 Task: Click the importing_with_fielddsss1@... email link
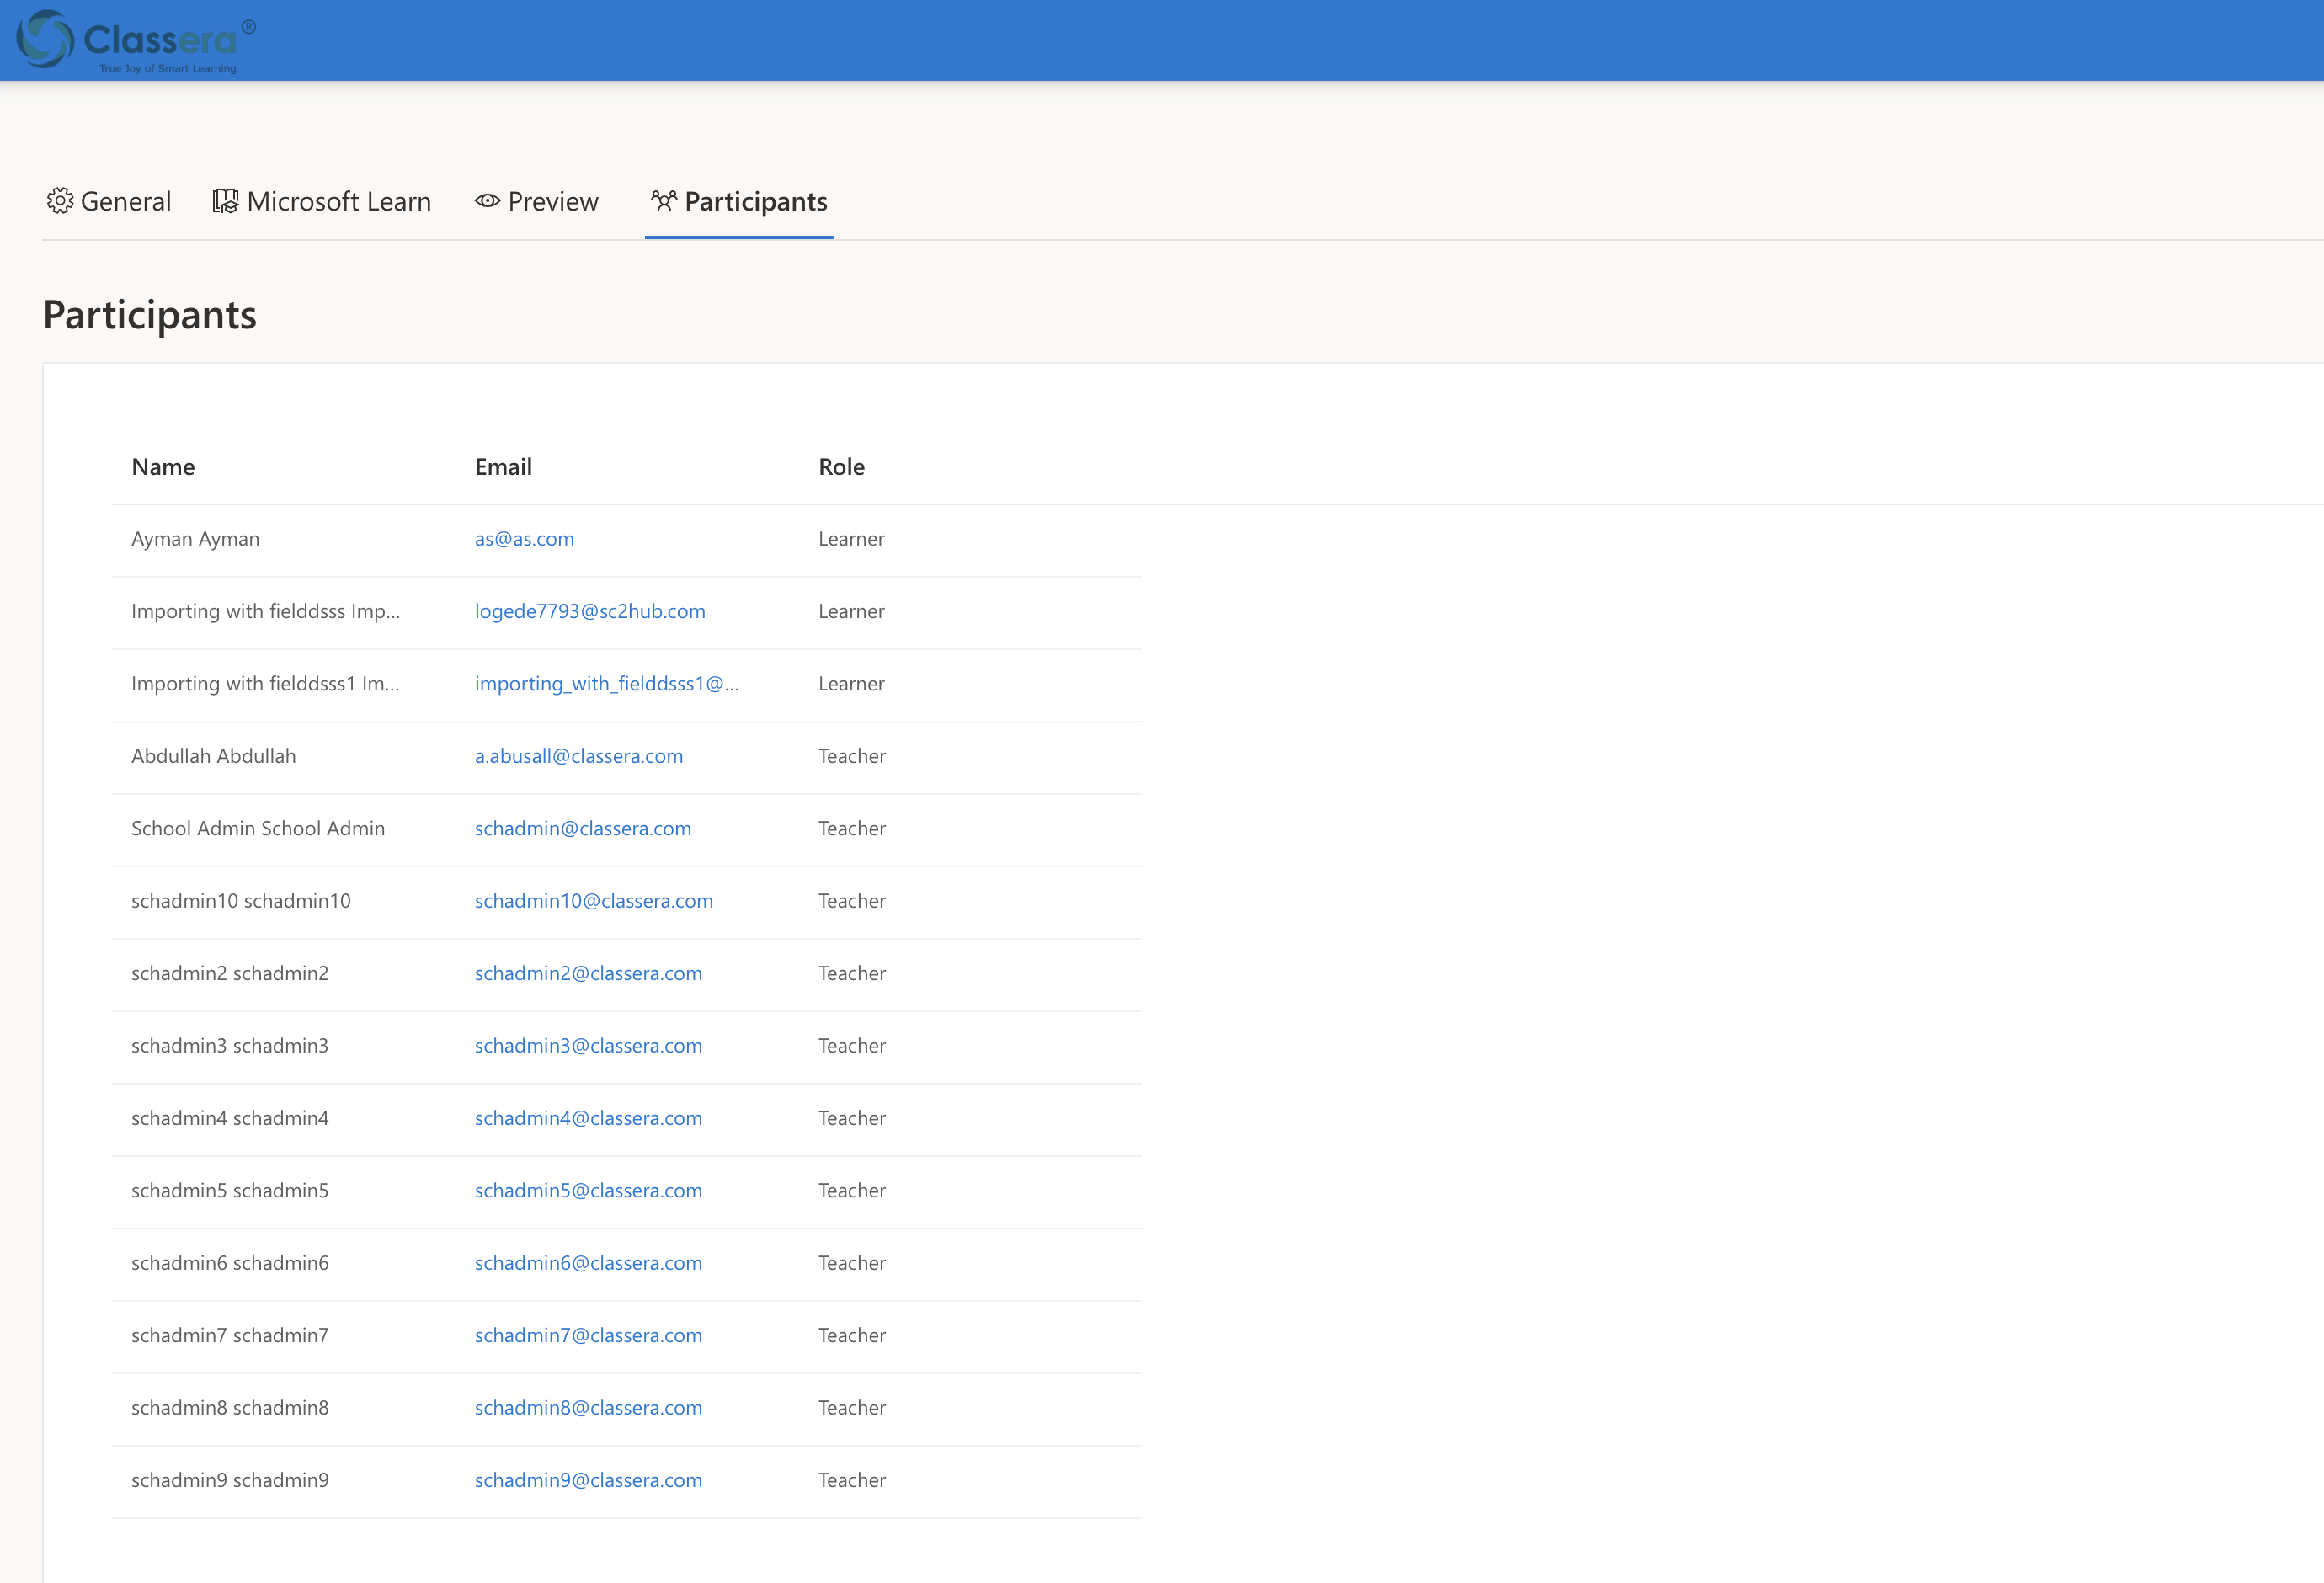pos(607,684)
